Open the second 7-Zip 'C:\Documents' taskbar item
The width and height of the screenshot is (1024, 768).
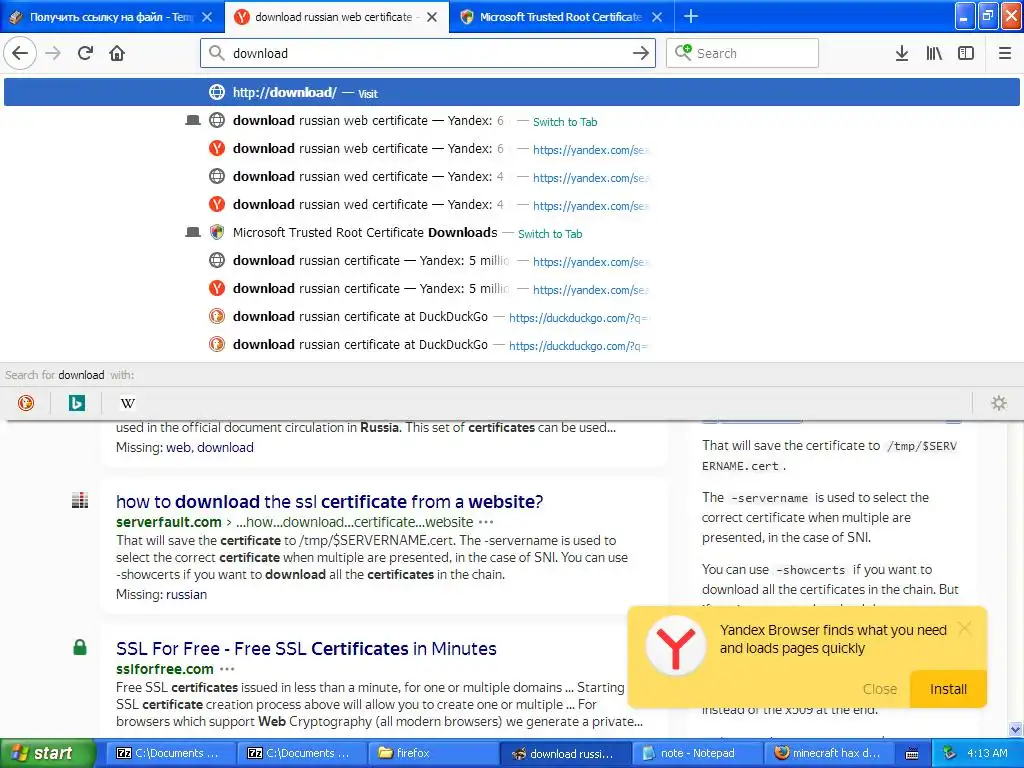point(302,753)
